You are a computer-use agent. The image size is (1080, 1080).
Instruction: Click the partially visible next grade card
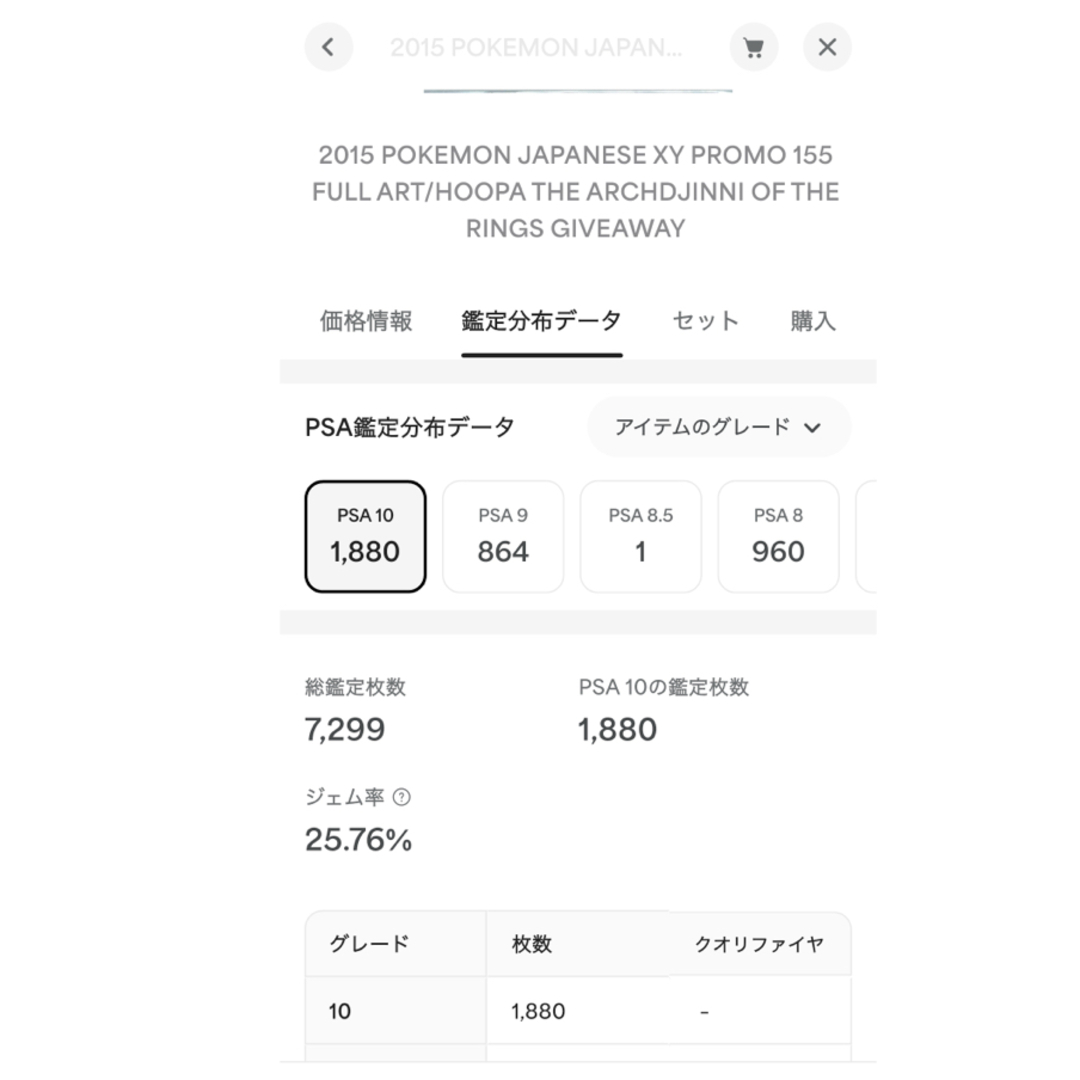point(866,536)
